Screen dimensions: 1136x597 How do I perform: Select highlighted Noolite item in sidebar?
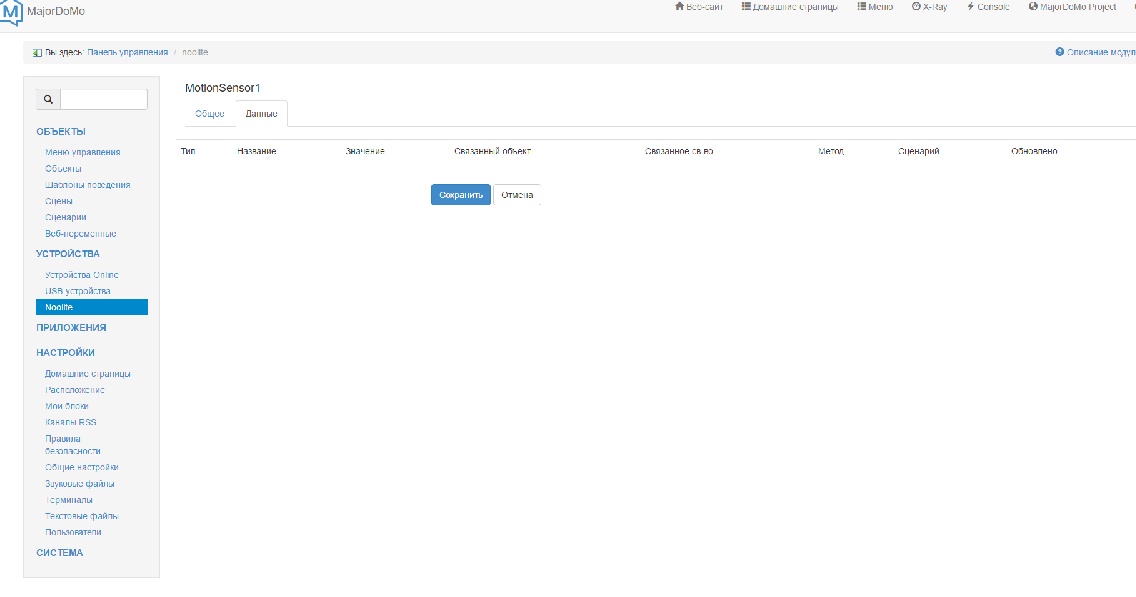click(92, 307)
